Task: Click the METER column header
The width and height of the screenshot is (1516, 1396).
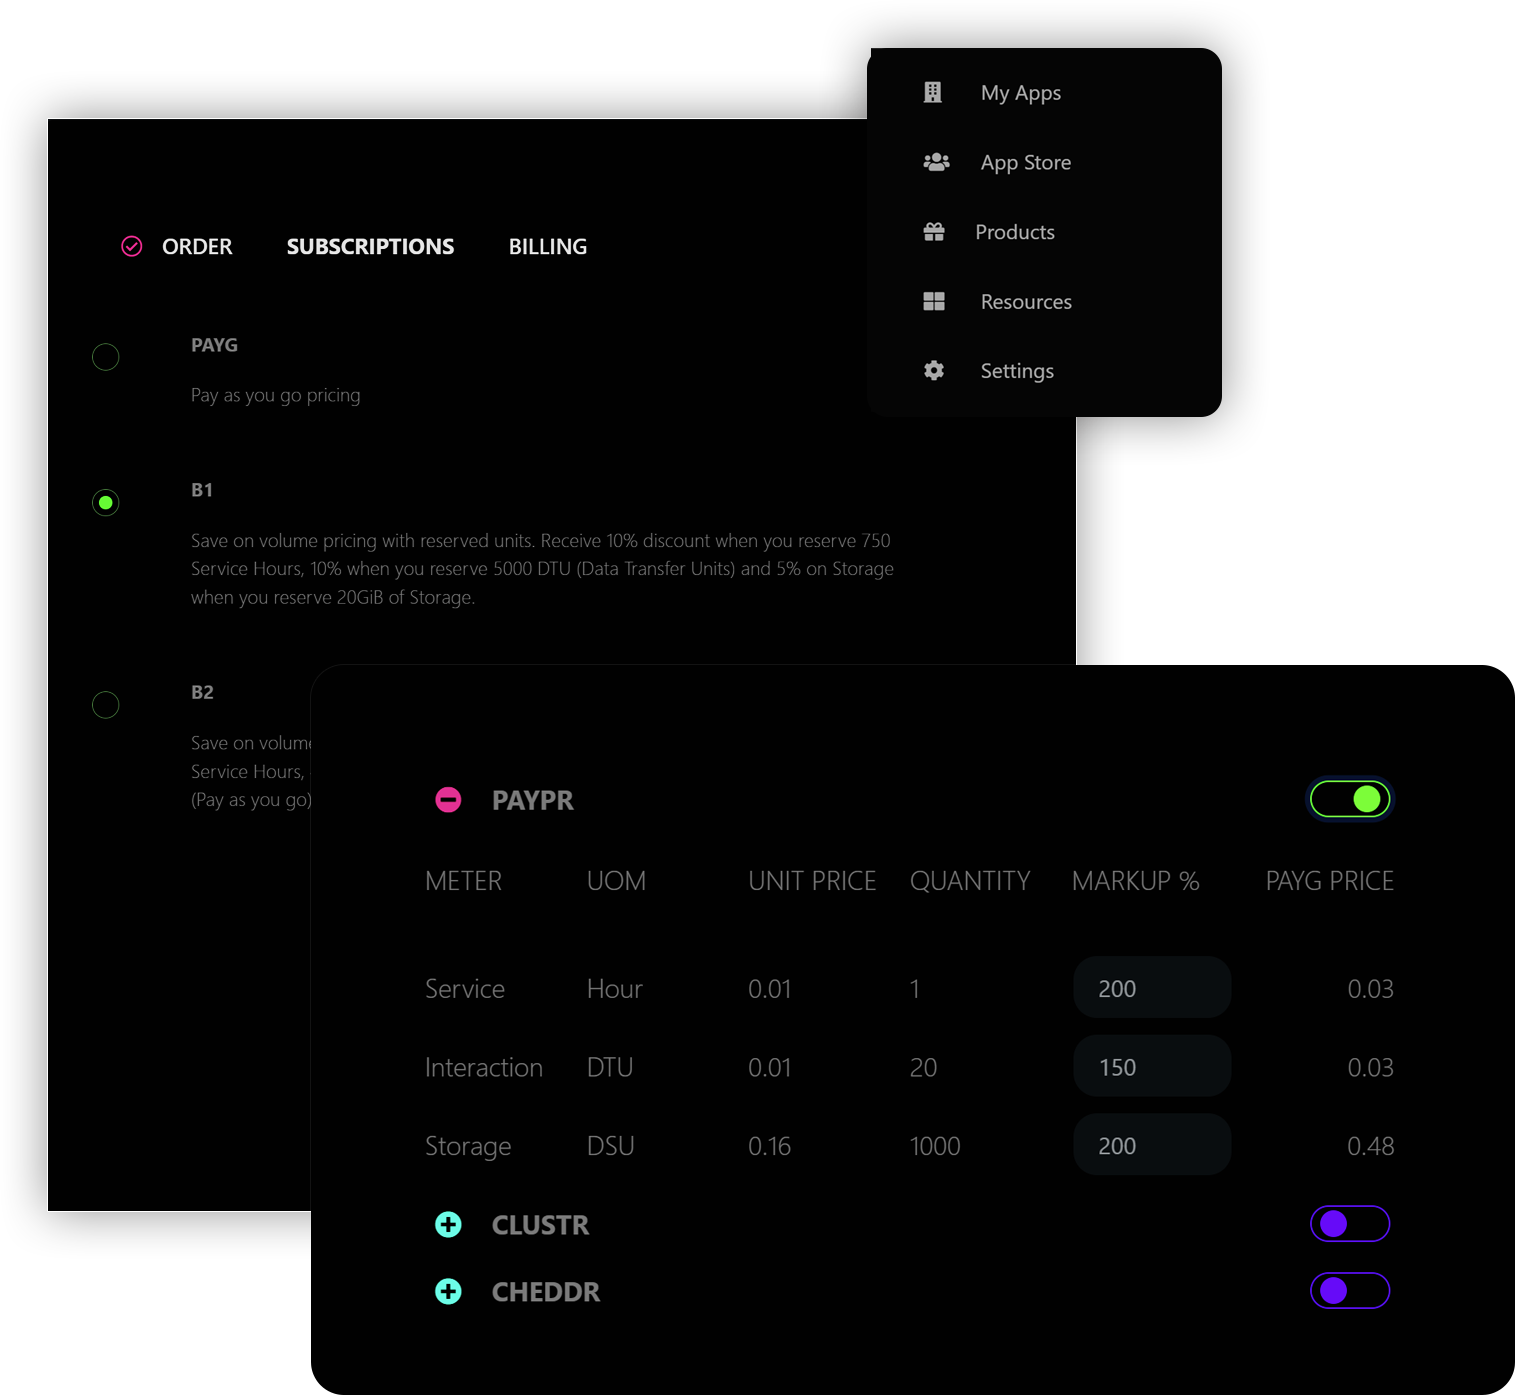Action: click(464, 881)
